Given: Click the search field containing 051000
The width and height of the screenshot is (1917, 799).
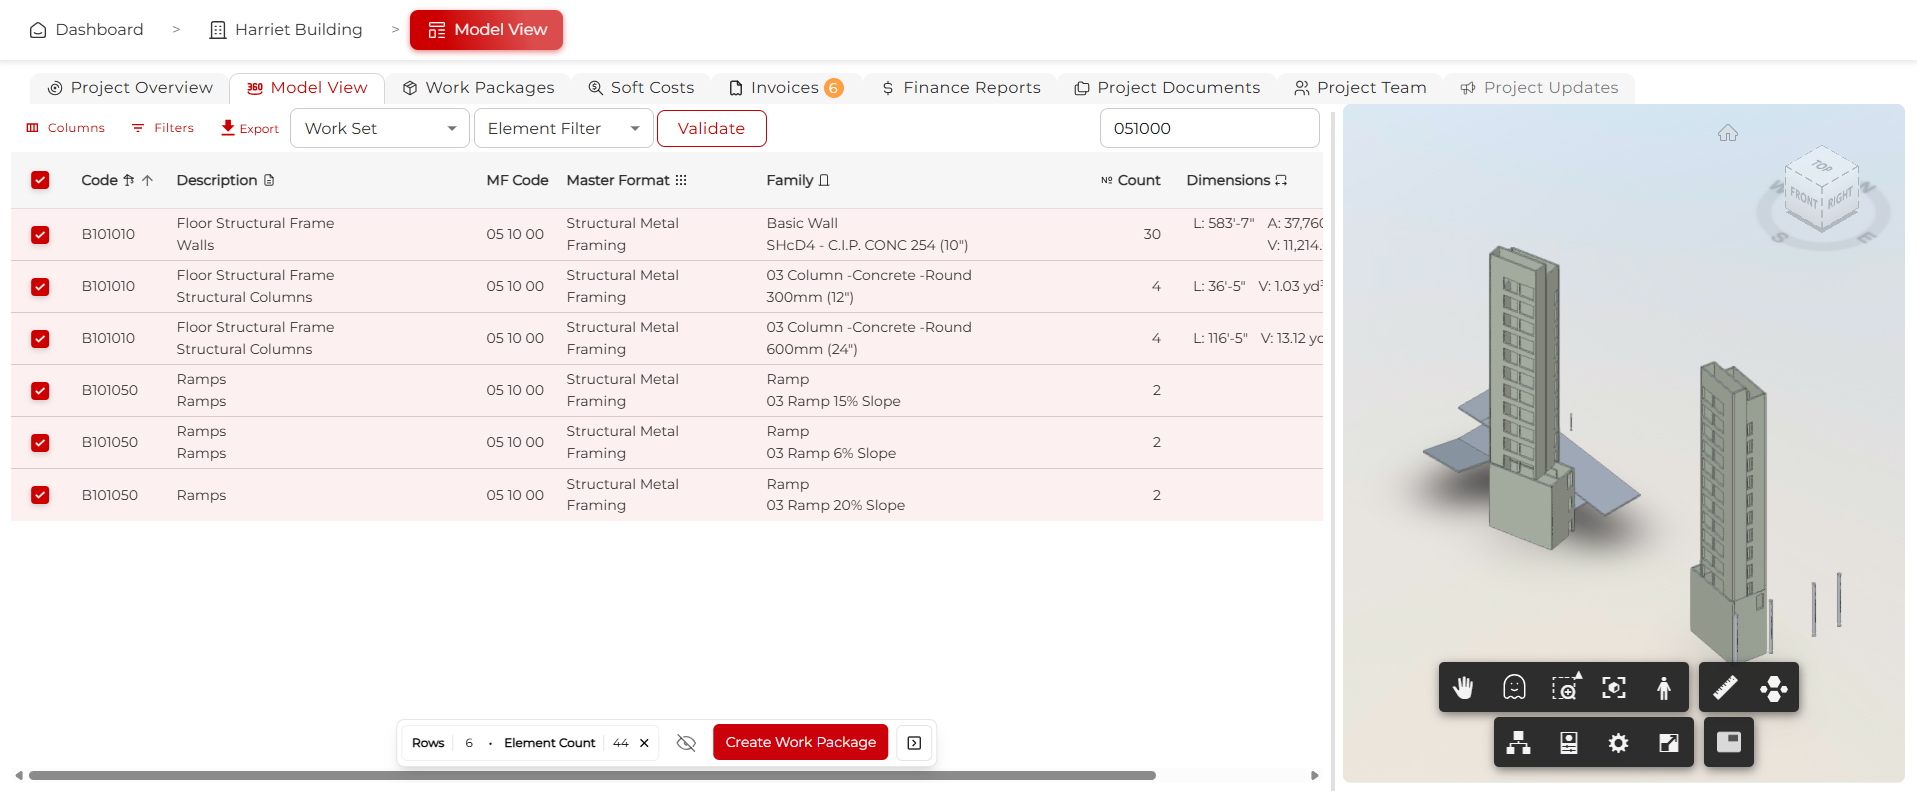Looking at the screenshot, I should pos(1209,128).
